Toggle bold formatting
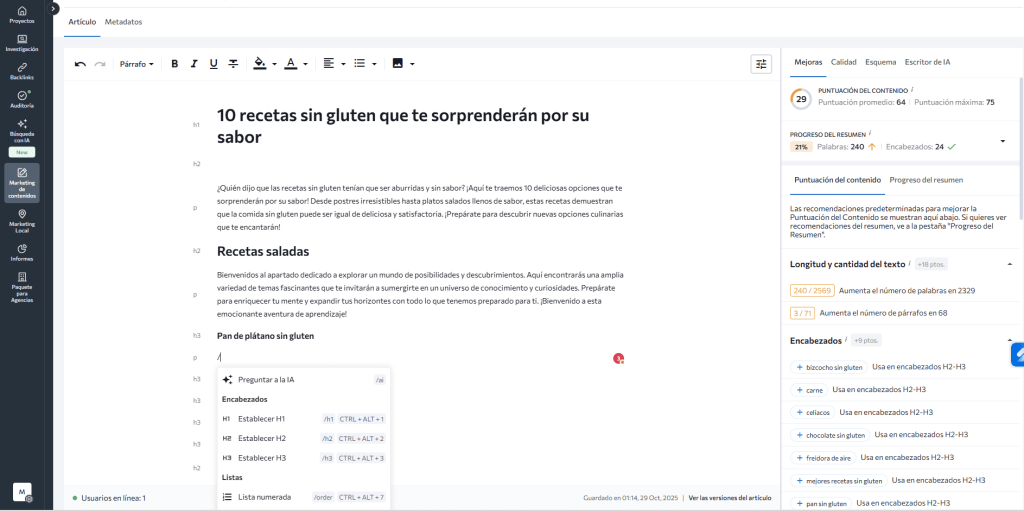This screenshot has width=1024, height=511. 174,64
